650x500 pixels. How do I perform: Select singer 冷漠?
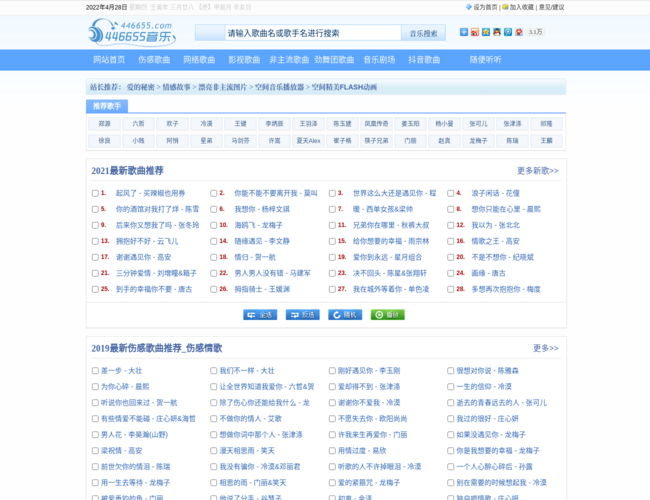[x=206, y=124]
